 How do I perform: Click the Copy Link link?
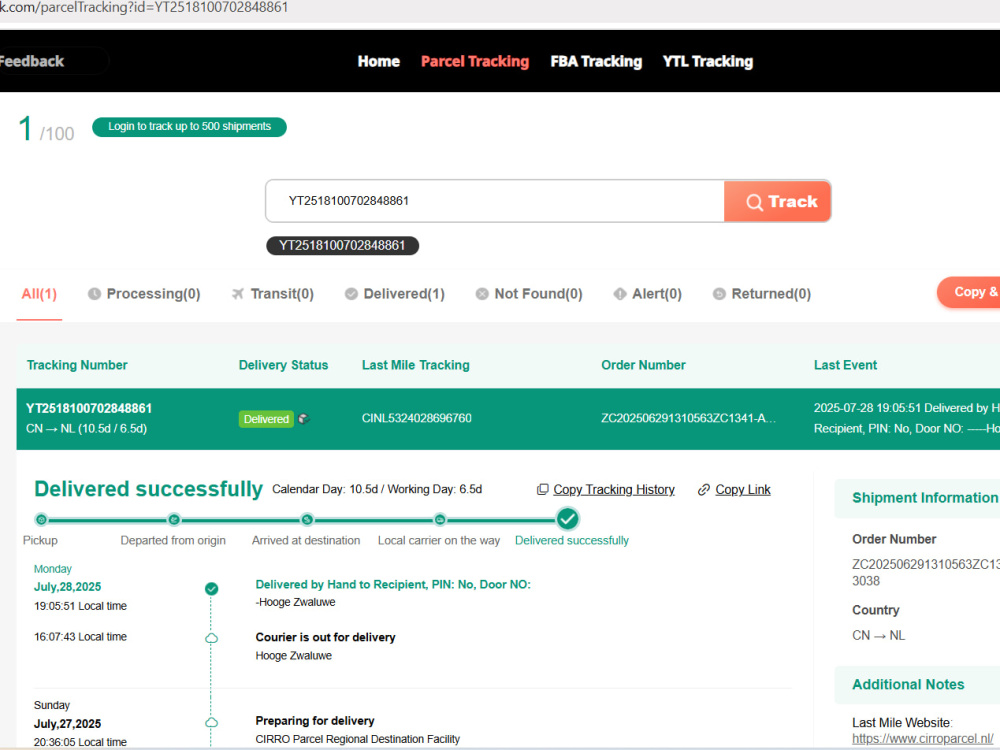click(743, 490)
